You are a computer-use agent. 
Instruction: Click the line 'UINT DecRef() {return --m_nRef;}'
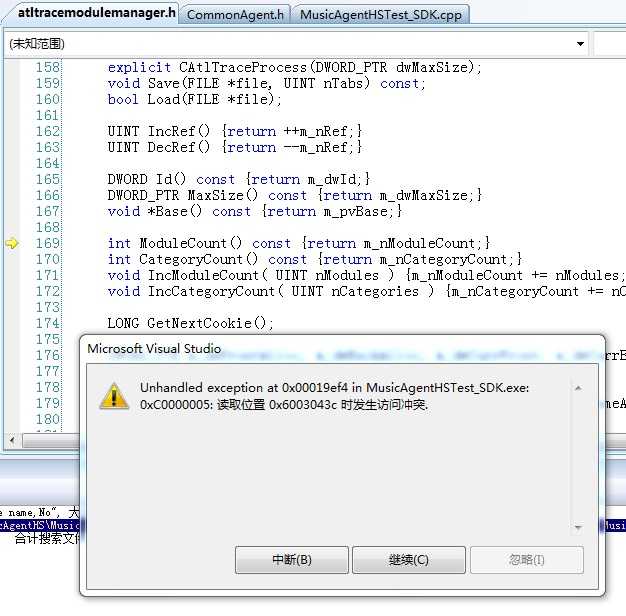pyautogui.click(x=235, y=147)
